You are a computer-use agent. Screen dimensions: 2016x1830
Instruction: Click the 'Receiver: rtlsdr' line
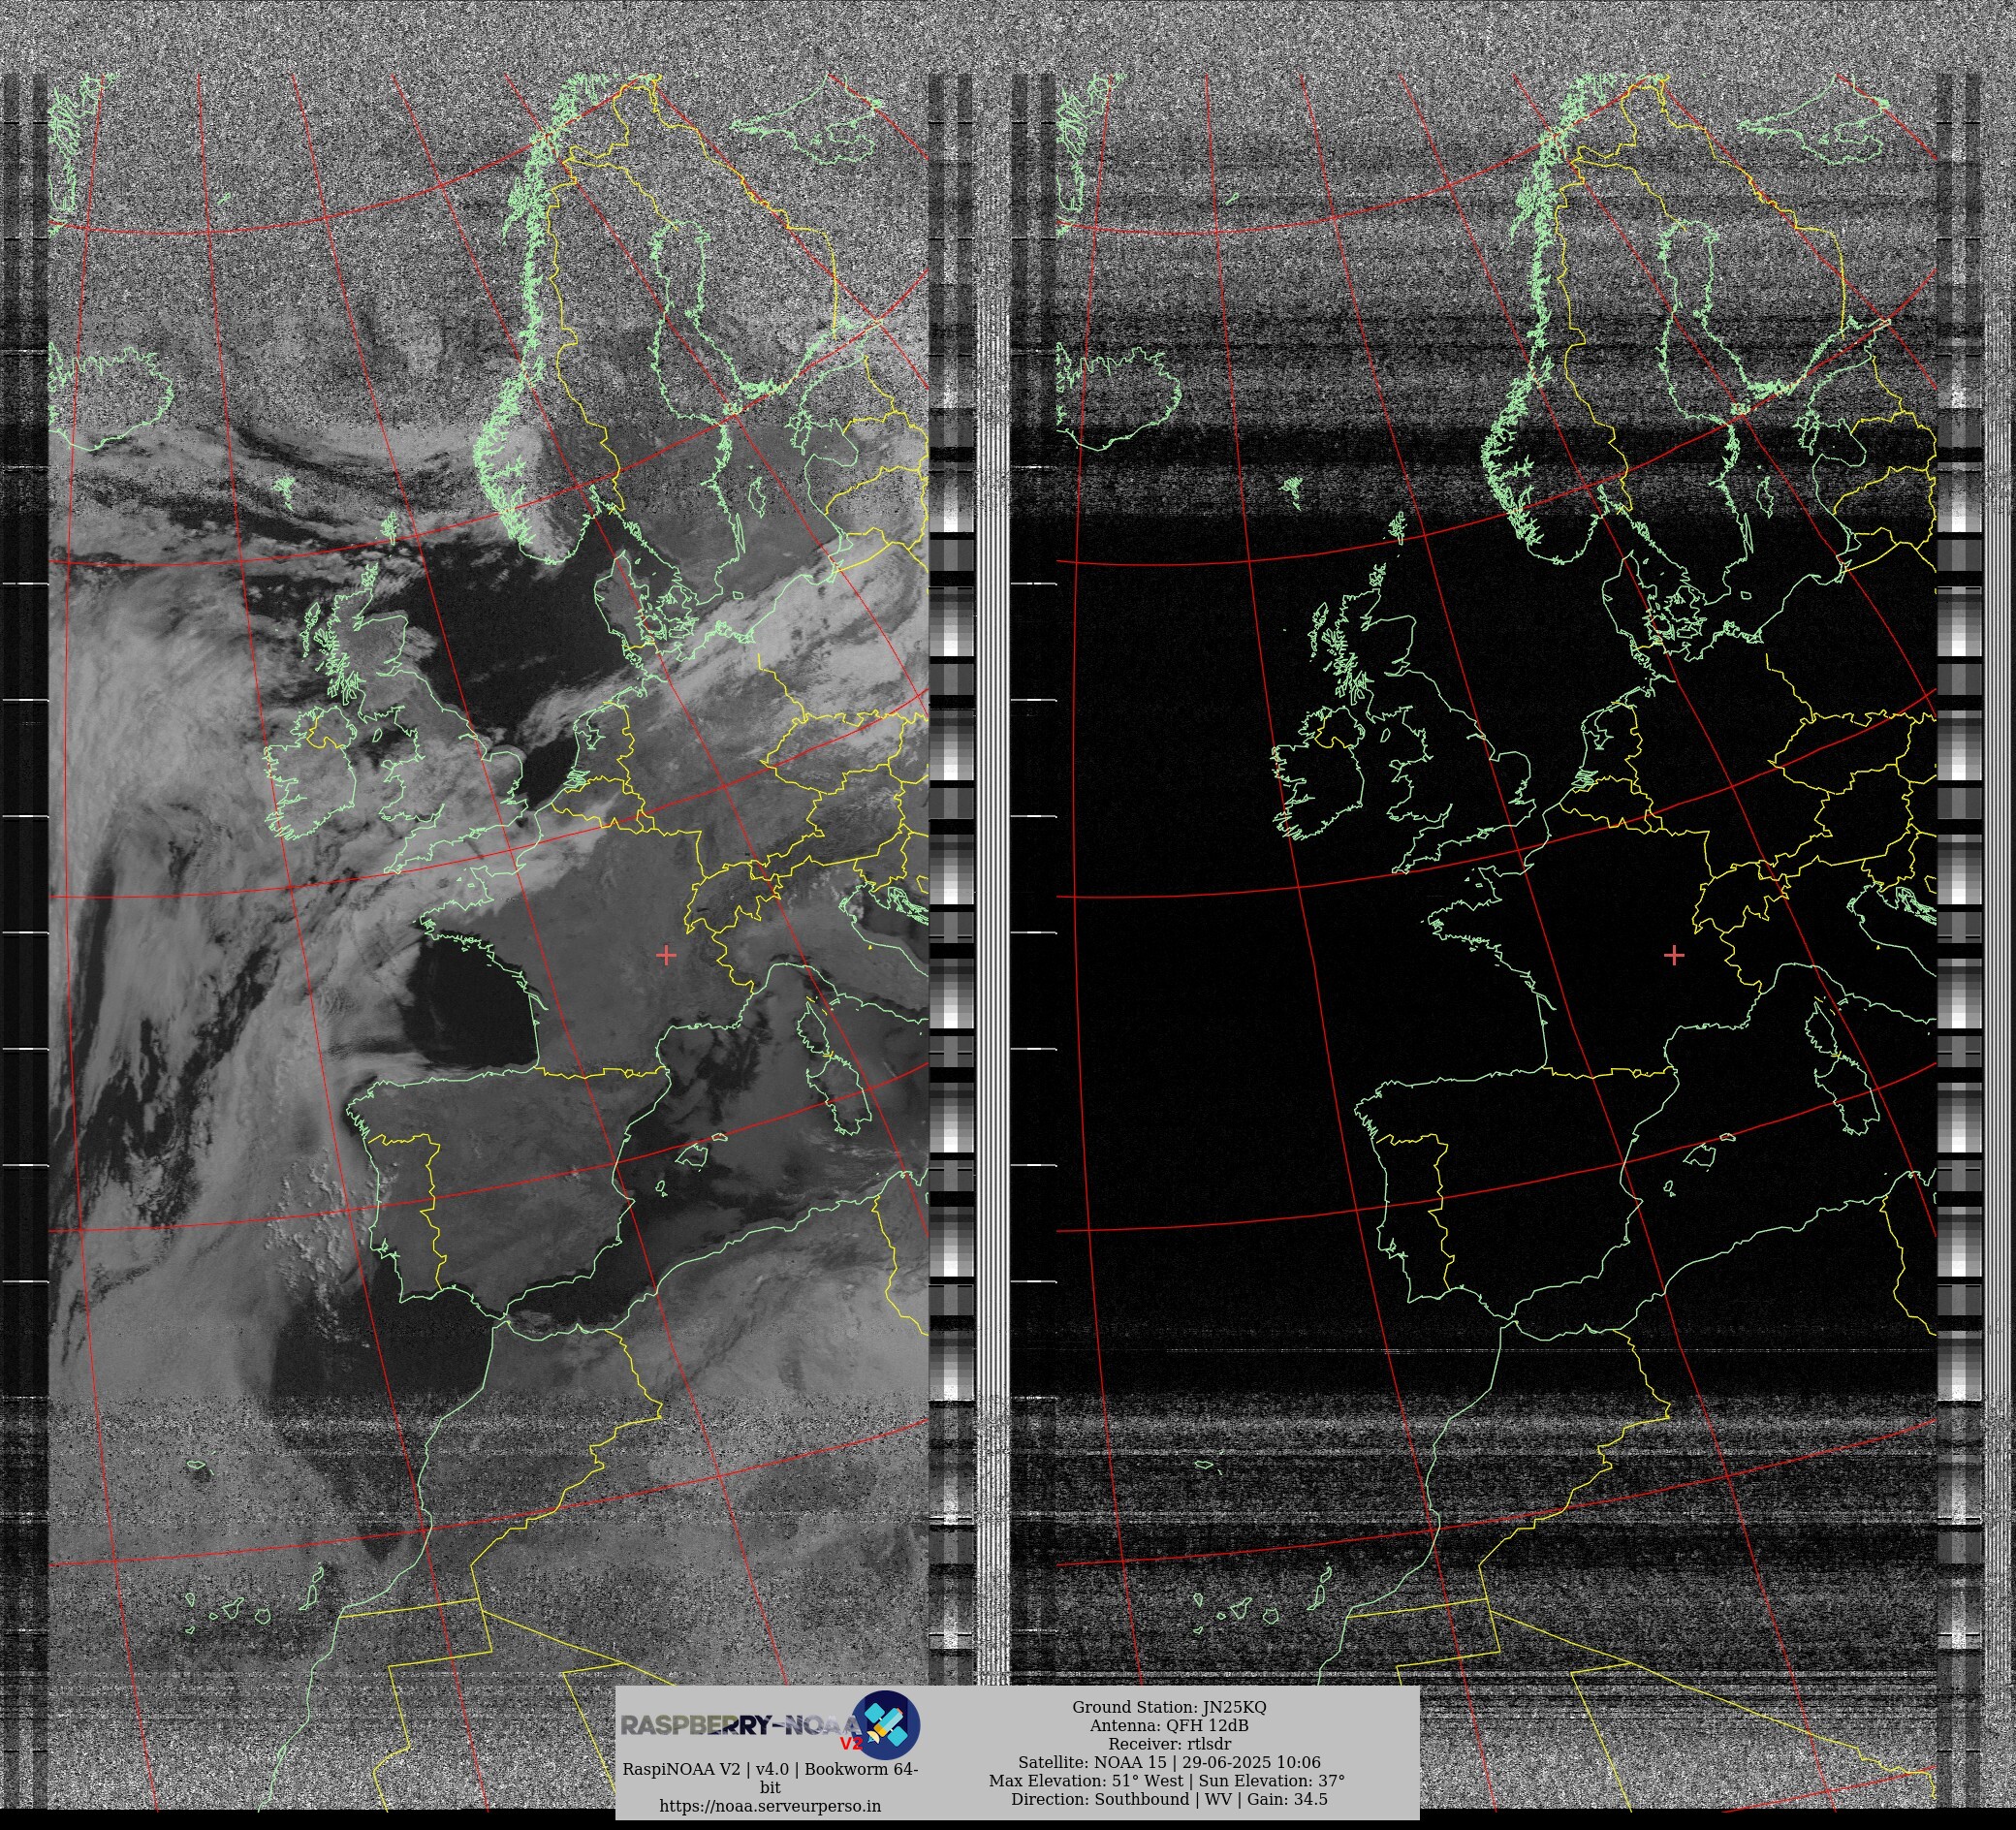pos(1169,1743)
